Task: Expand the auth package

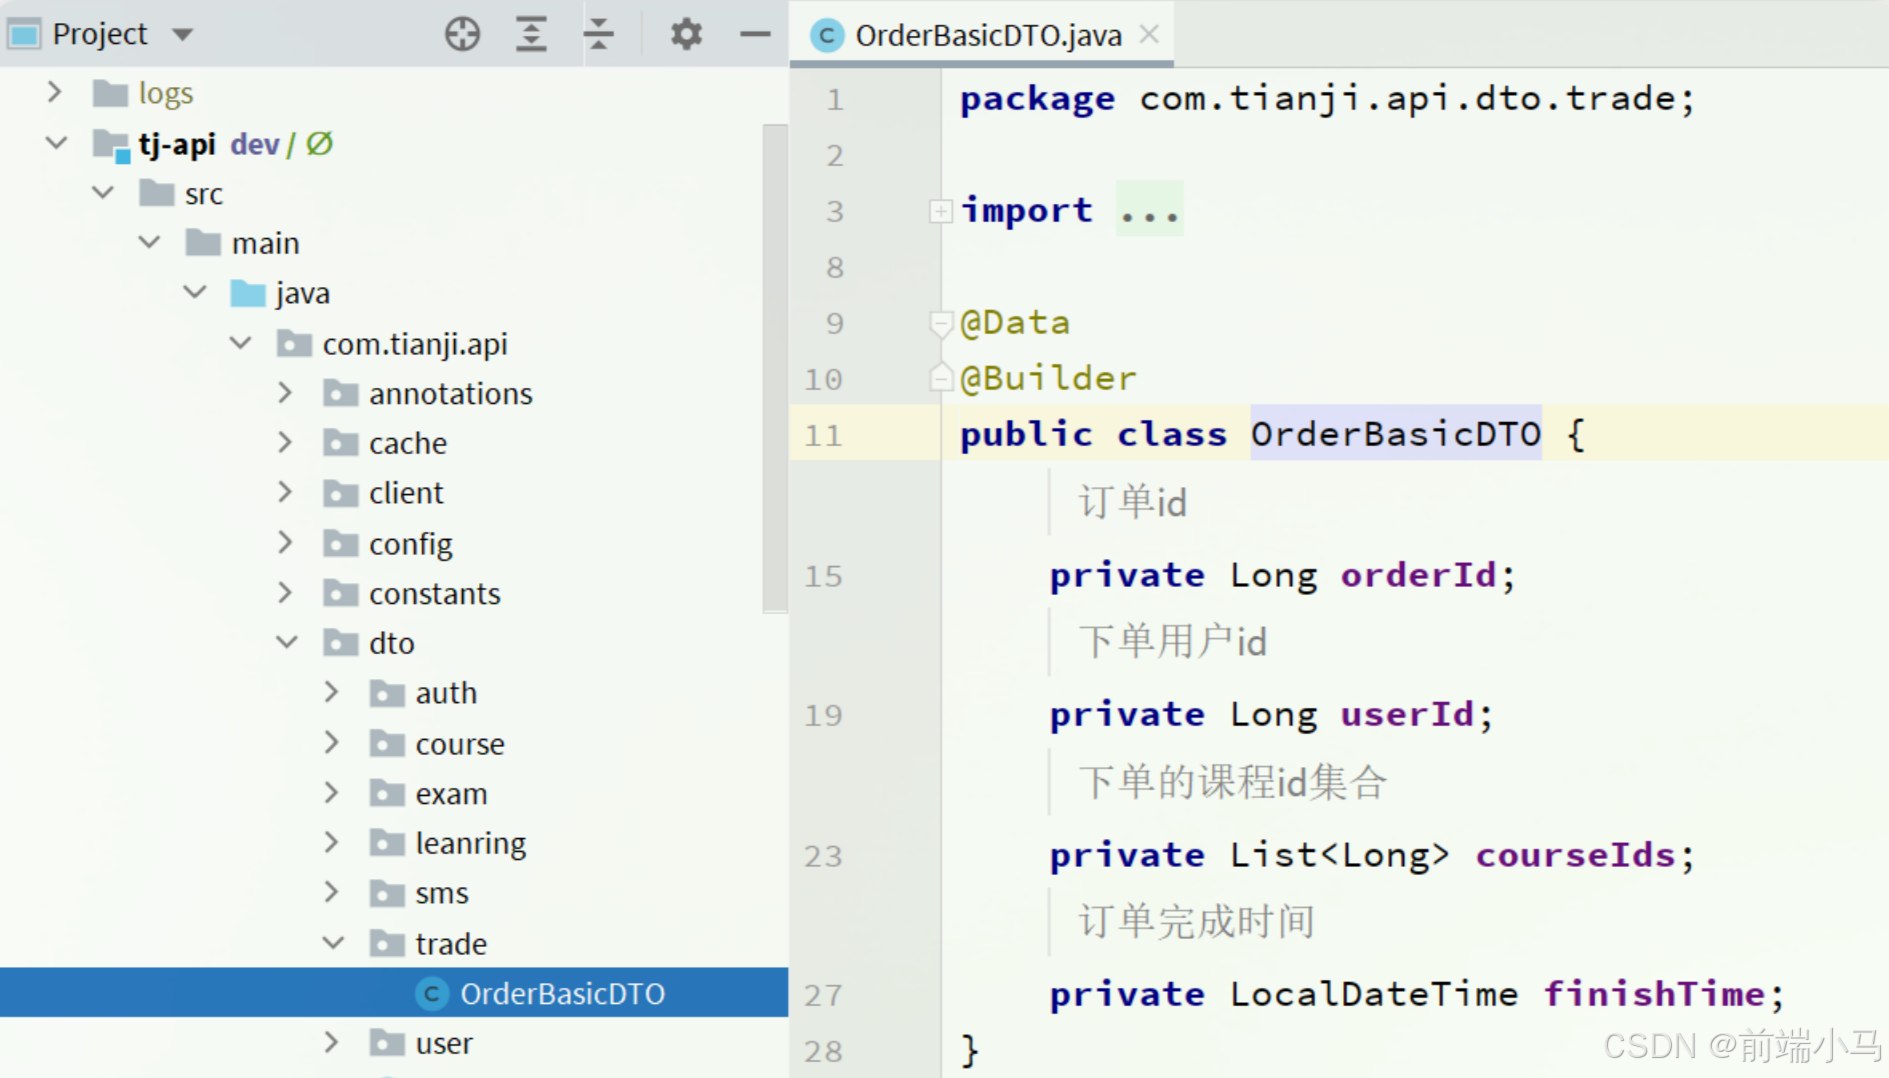Action: coord(332,692)
